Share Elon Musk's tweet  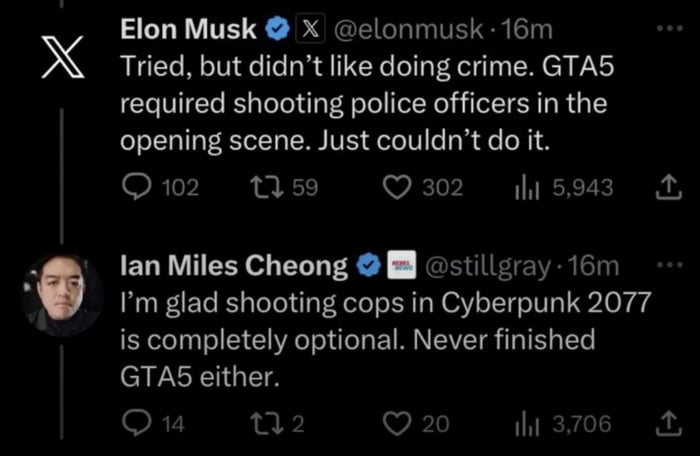[663, 187]
